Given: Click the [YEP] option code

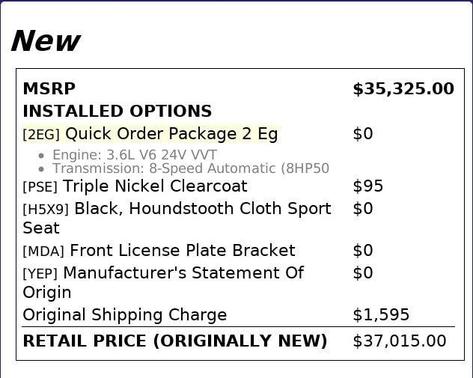Looking at the screenshot, I should [x=40, y=274].
